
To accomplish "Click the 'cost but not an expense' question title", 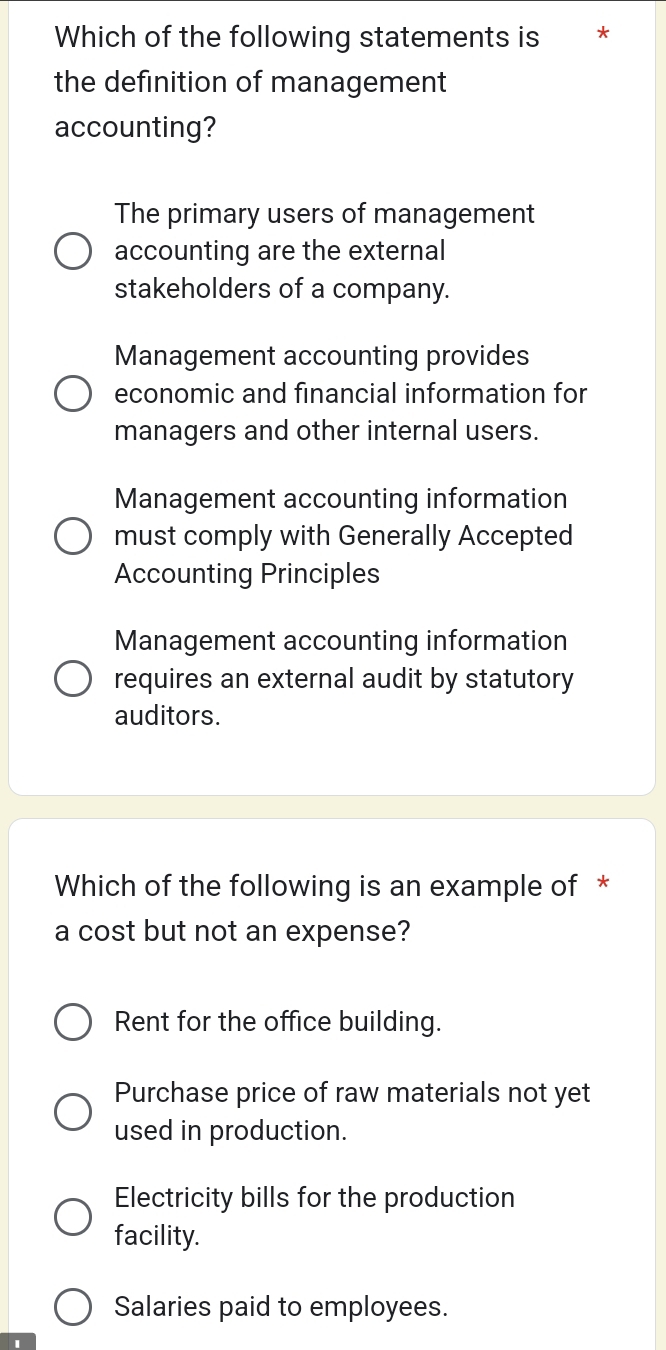I will click(315, 908).
